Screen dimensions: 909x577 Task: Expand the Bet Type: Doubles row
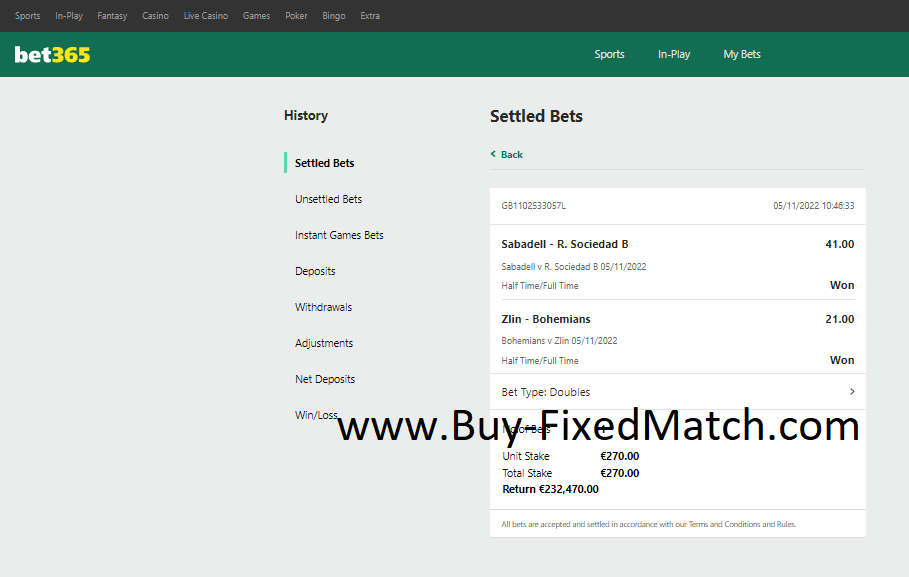pyautogui.click(x=851, y=392)
